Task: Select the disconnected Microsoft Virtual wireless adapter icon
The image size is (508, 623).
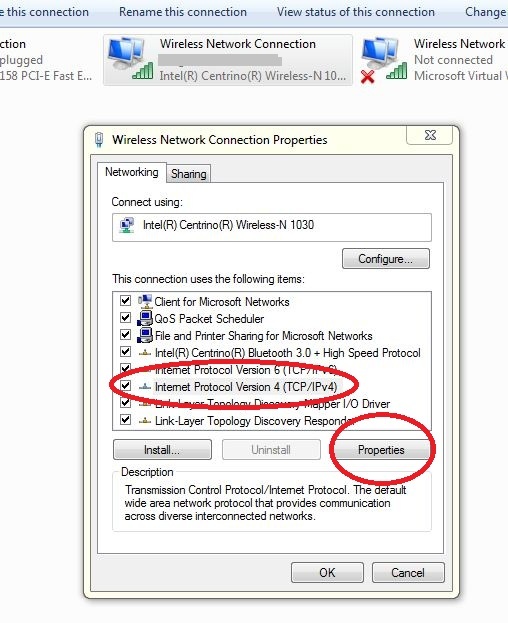Action: point(384,59)
